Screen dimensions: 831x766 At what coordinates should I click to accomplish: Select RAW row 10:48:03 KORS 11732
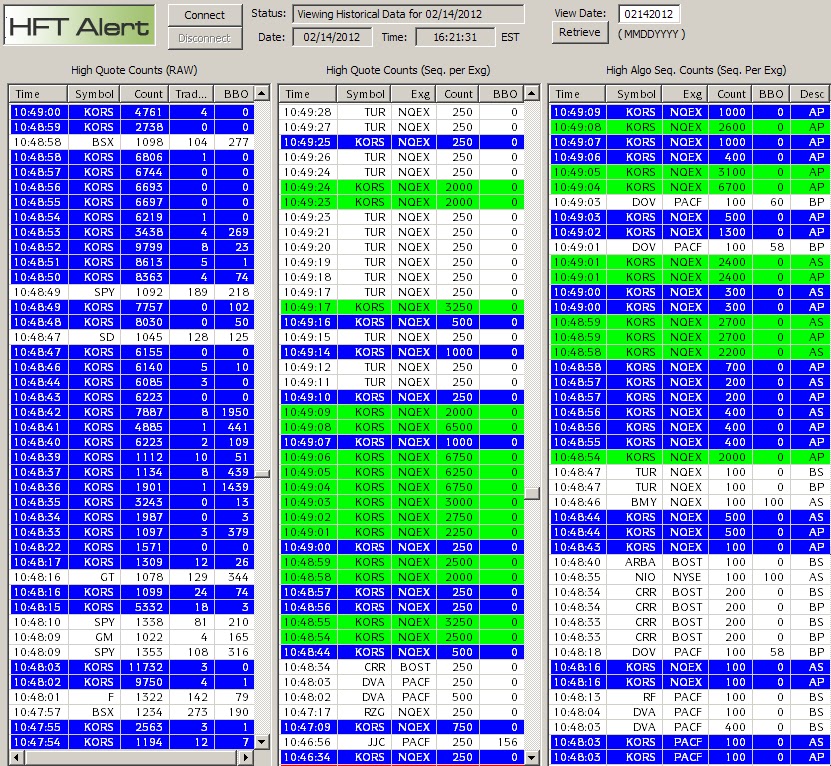pyautogui.click(x=132, y=667)
